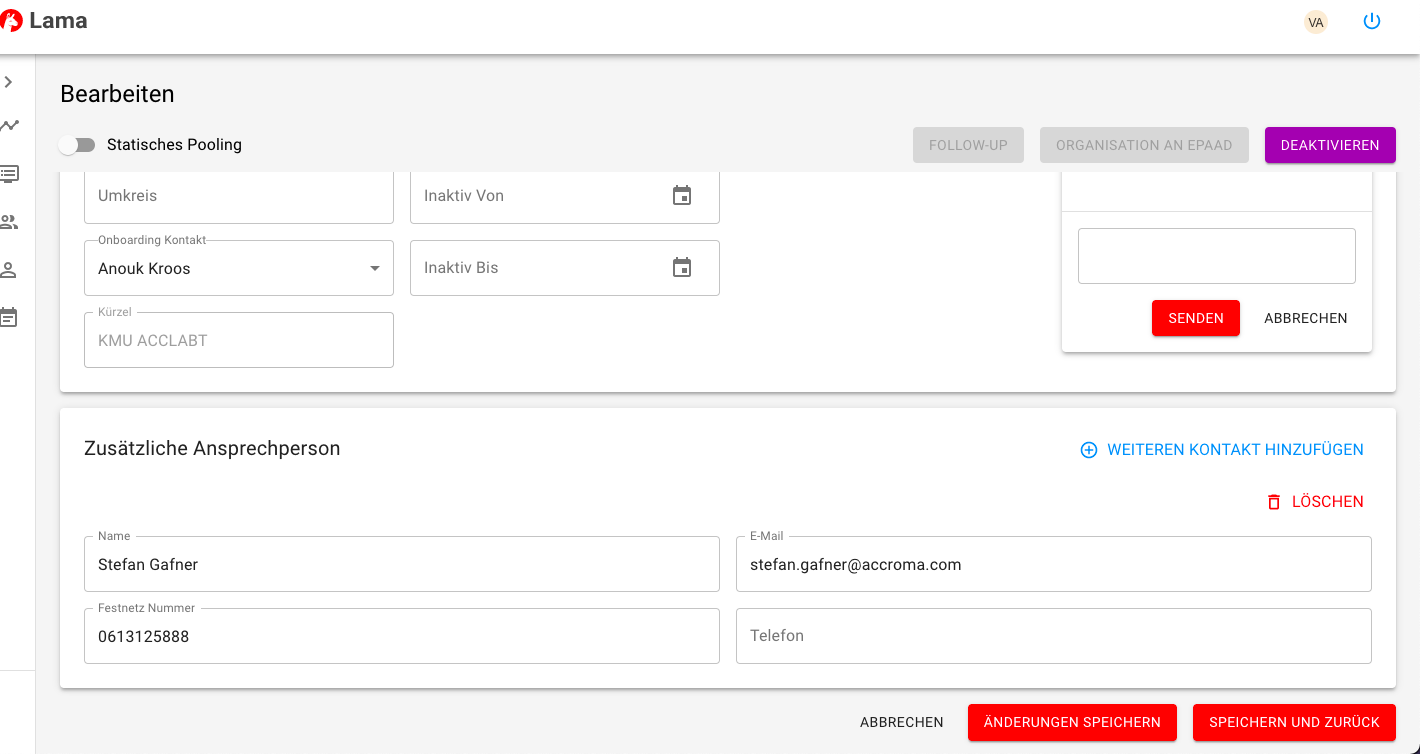The image size is (1420, 754).
Task: Click the Zusätzliche Ansprechperson heading
Action: pos(212,449)
